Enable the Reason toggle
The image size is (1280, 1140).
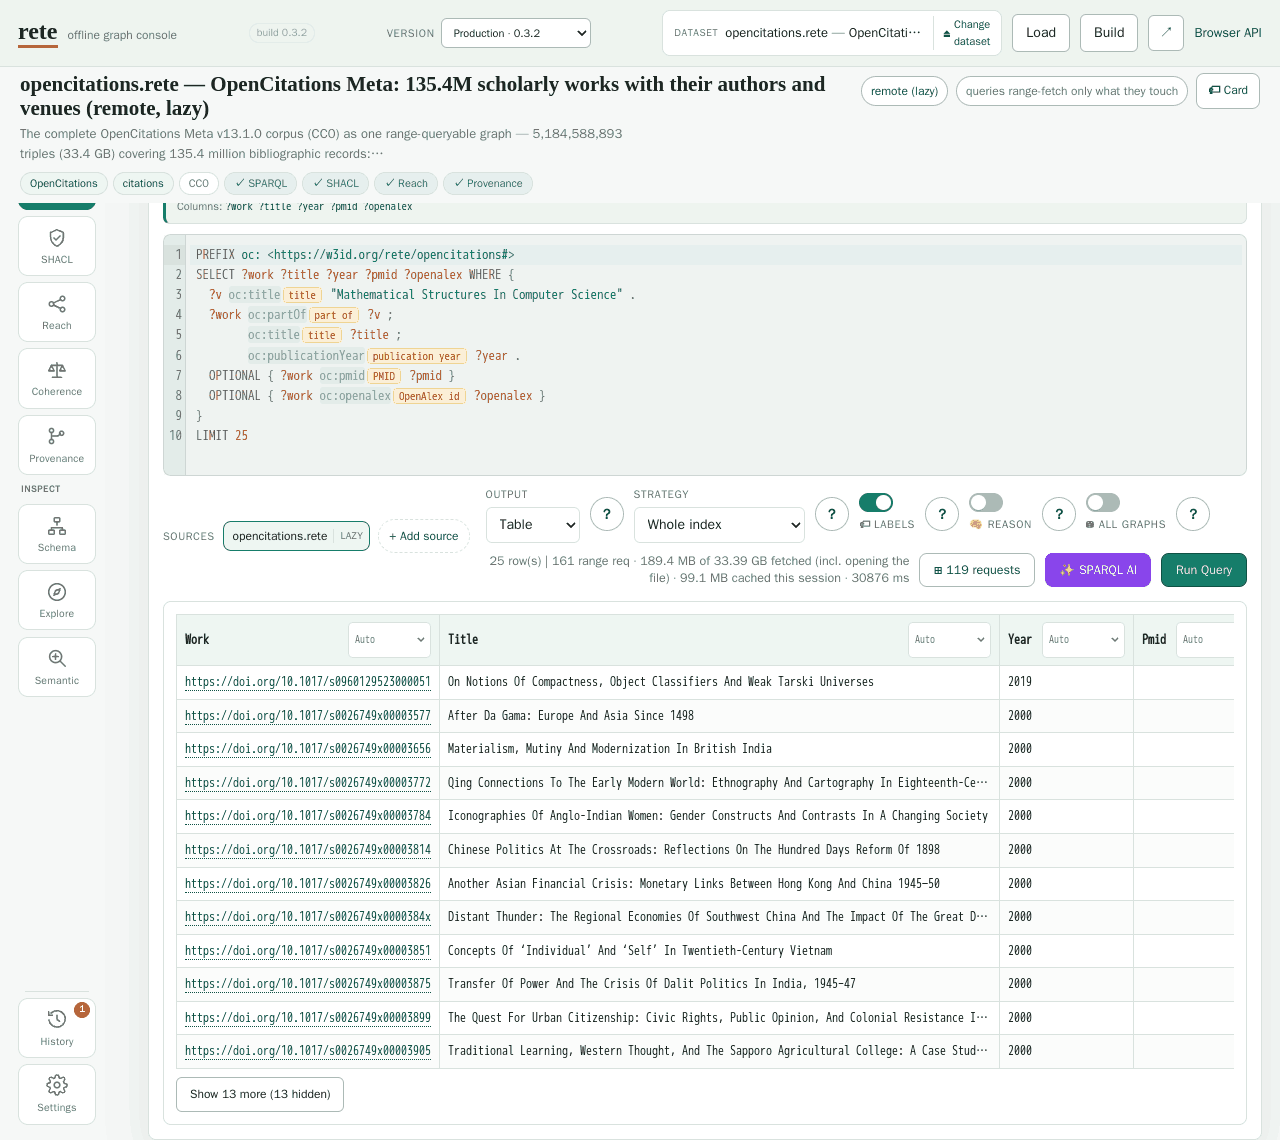point(986,502)
